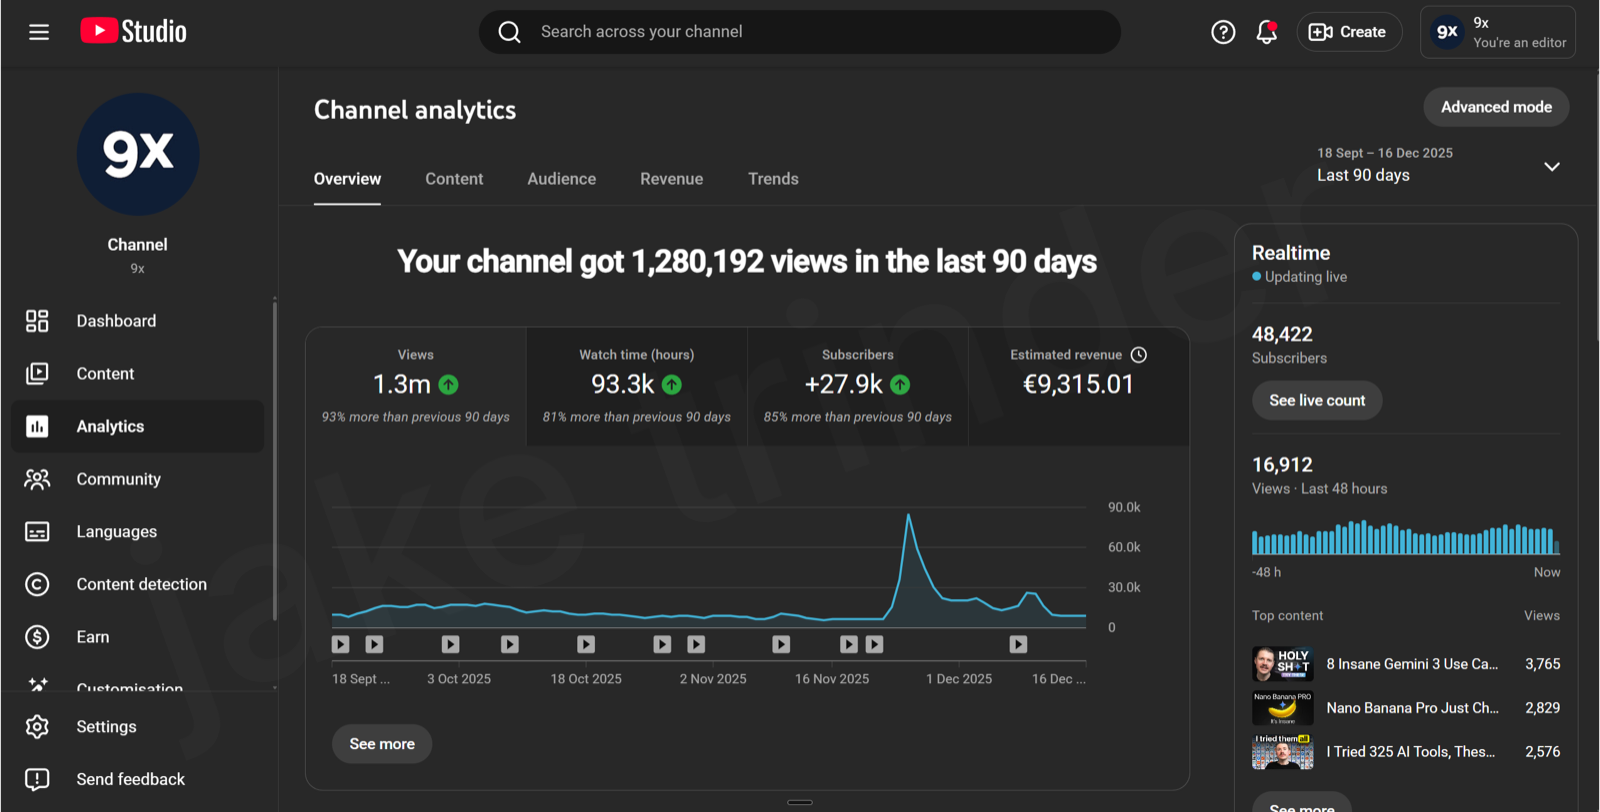1600x812 pixels.
Task: Switch to the Content analytics tab
Action: click(x=454, y=179)
